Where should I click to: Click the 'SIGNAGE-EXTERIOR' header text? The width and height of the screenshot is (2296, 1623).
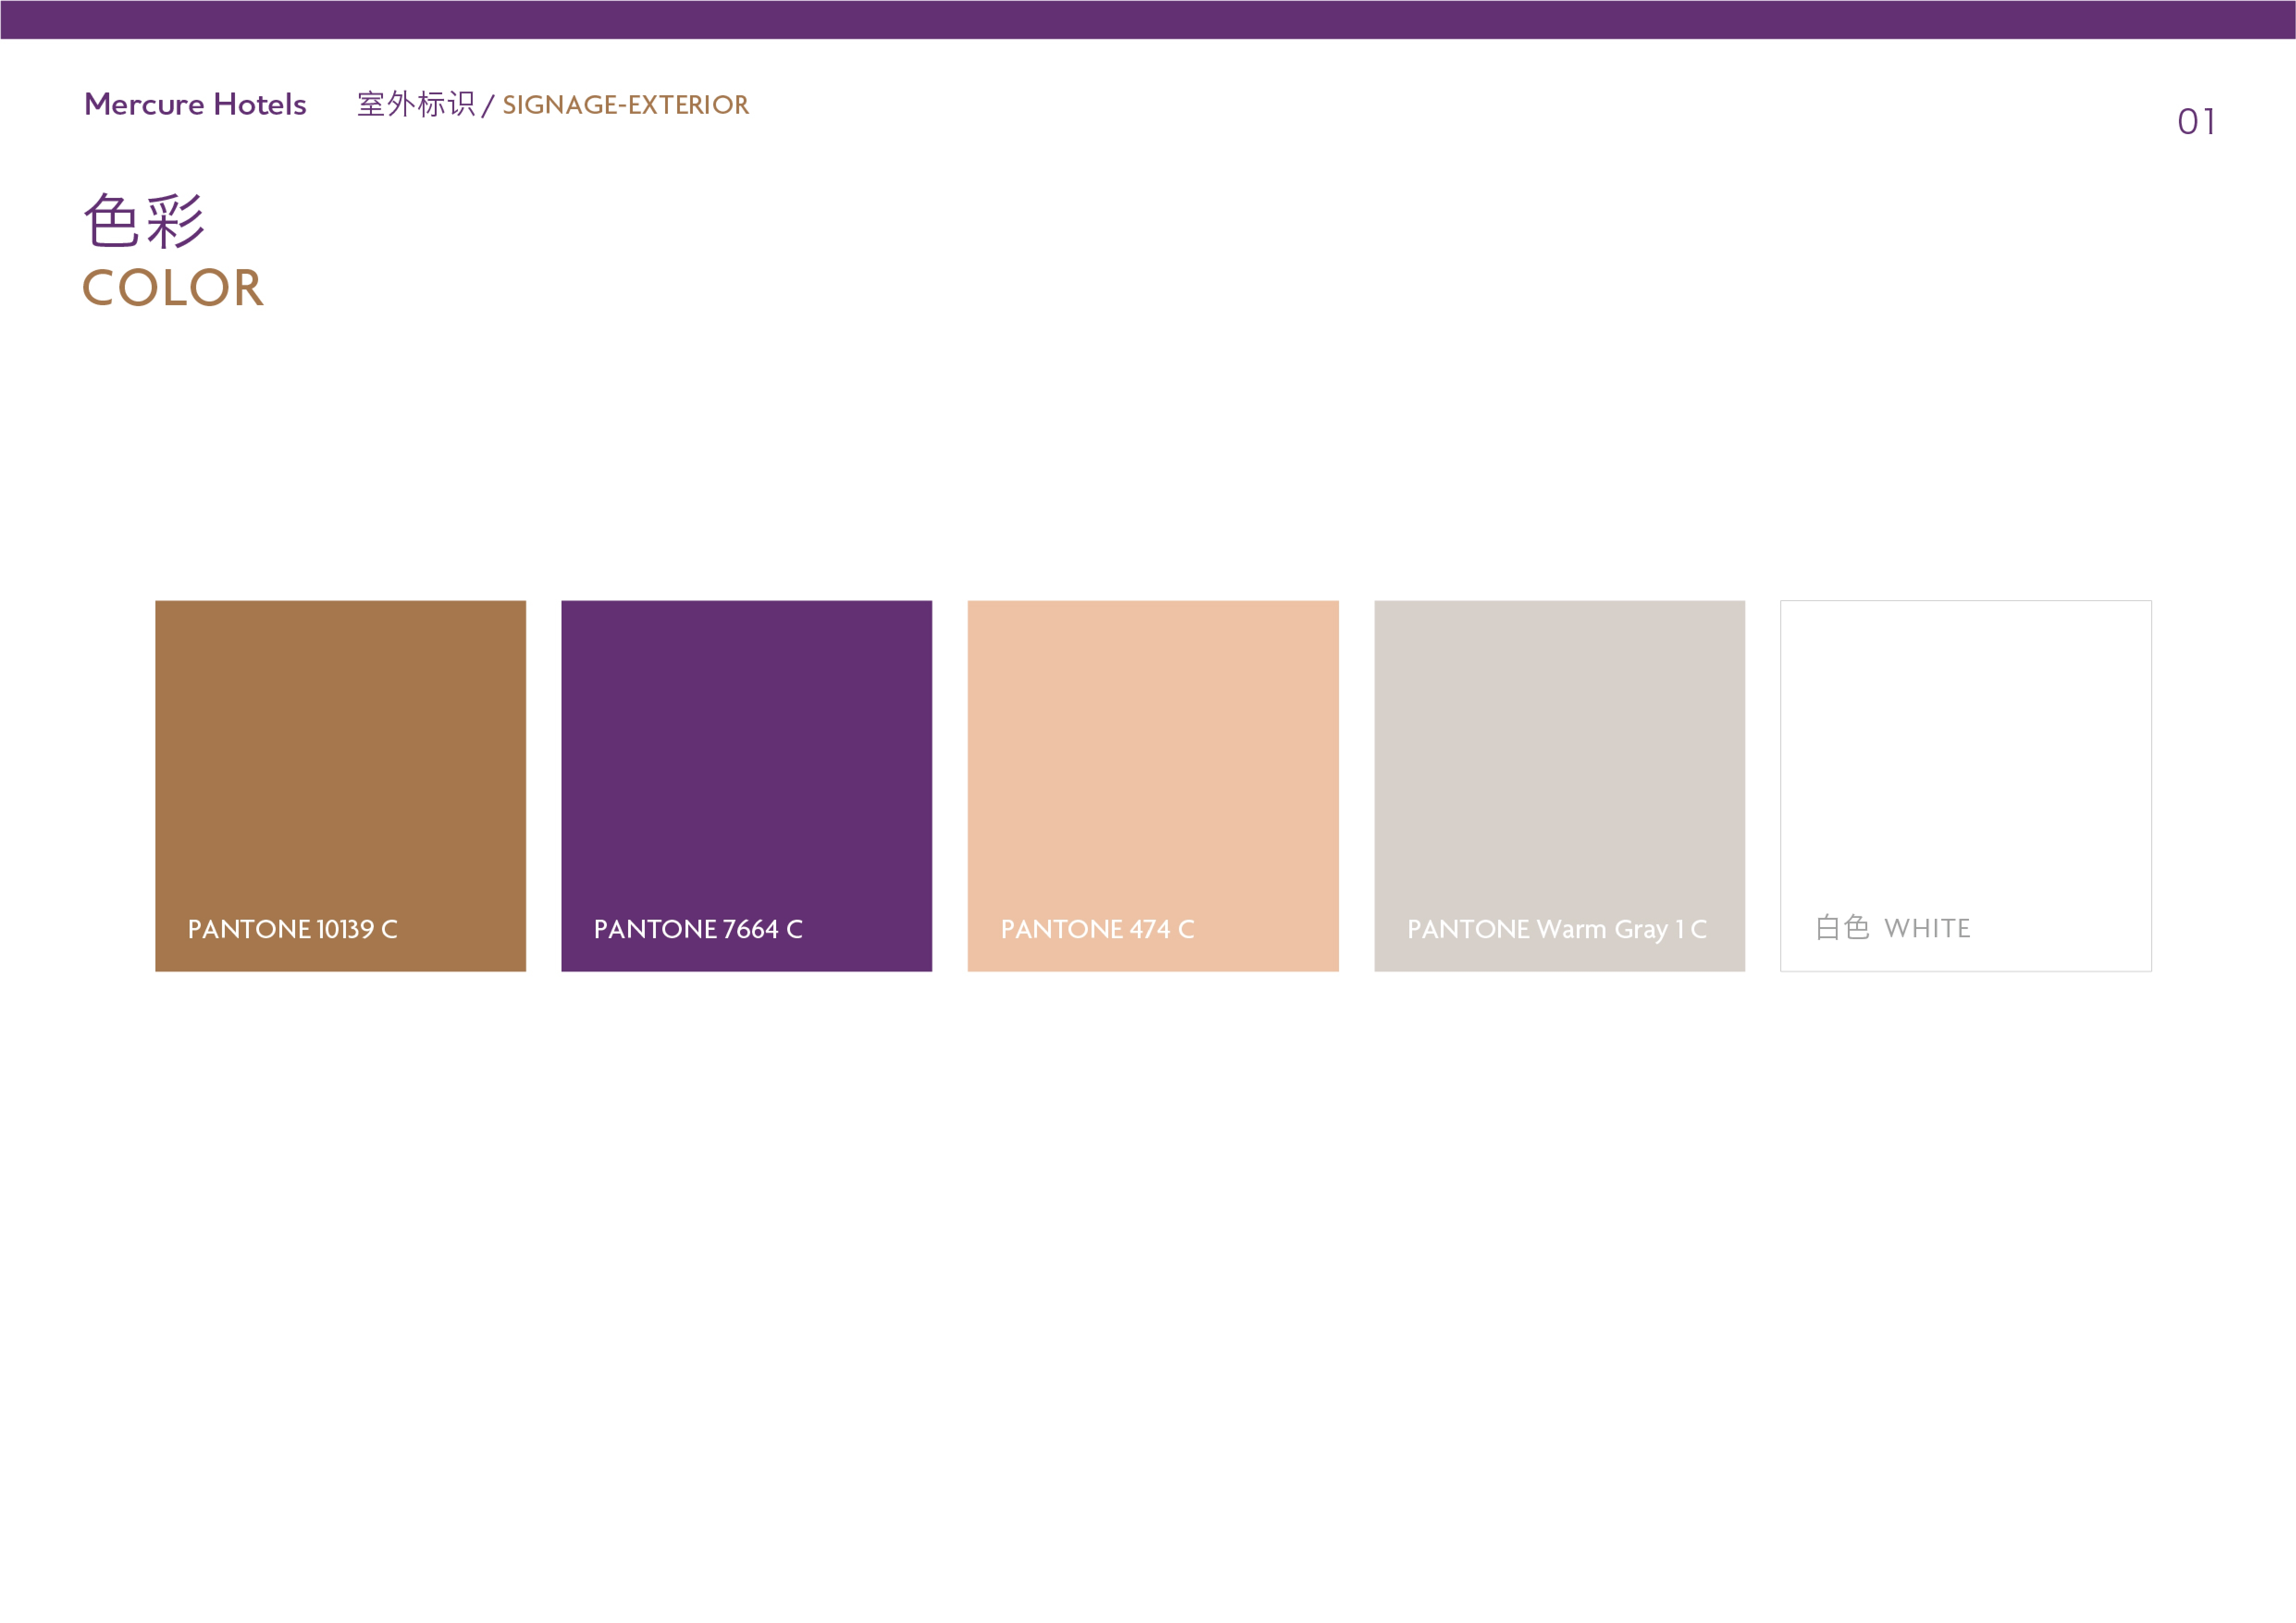click(x=625, y=105)
